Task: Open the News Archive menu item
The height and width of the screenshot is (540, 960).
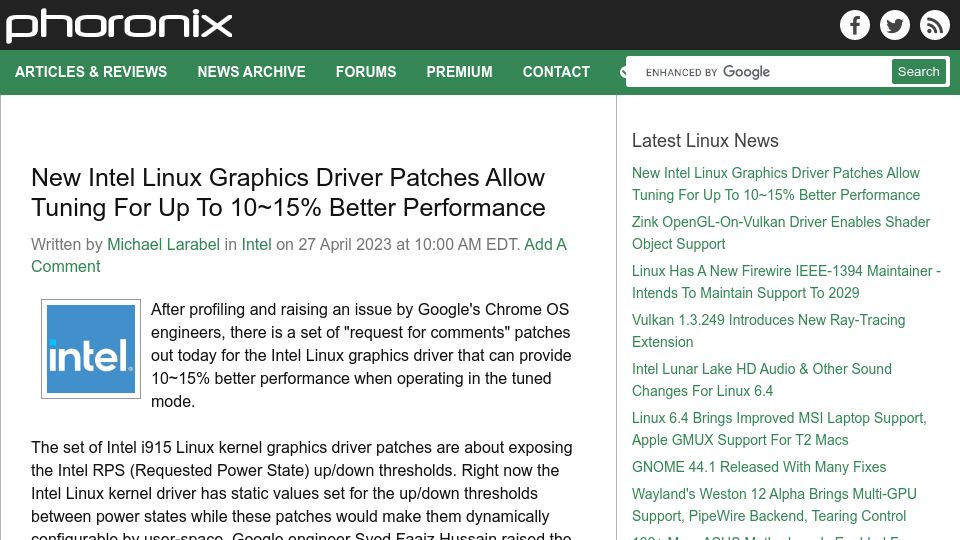Action: coord(251,72)
